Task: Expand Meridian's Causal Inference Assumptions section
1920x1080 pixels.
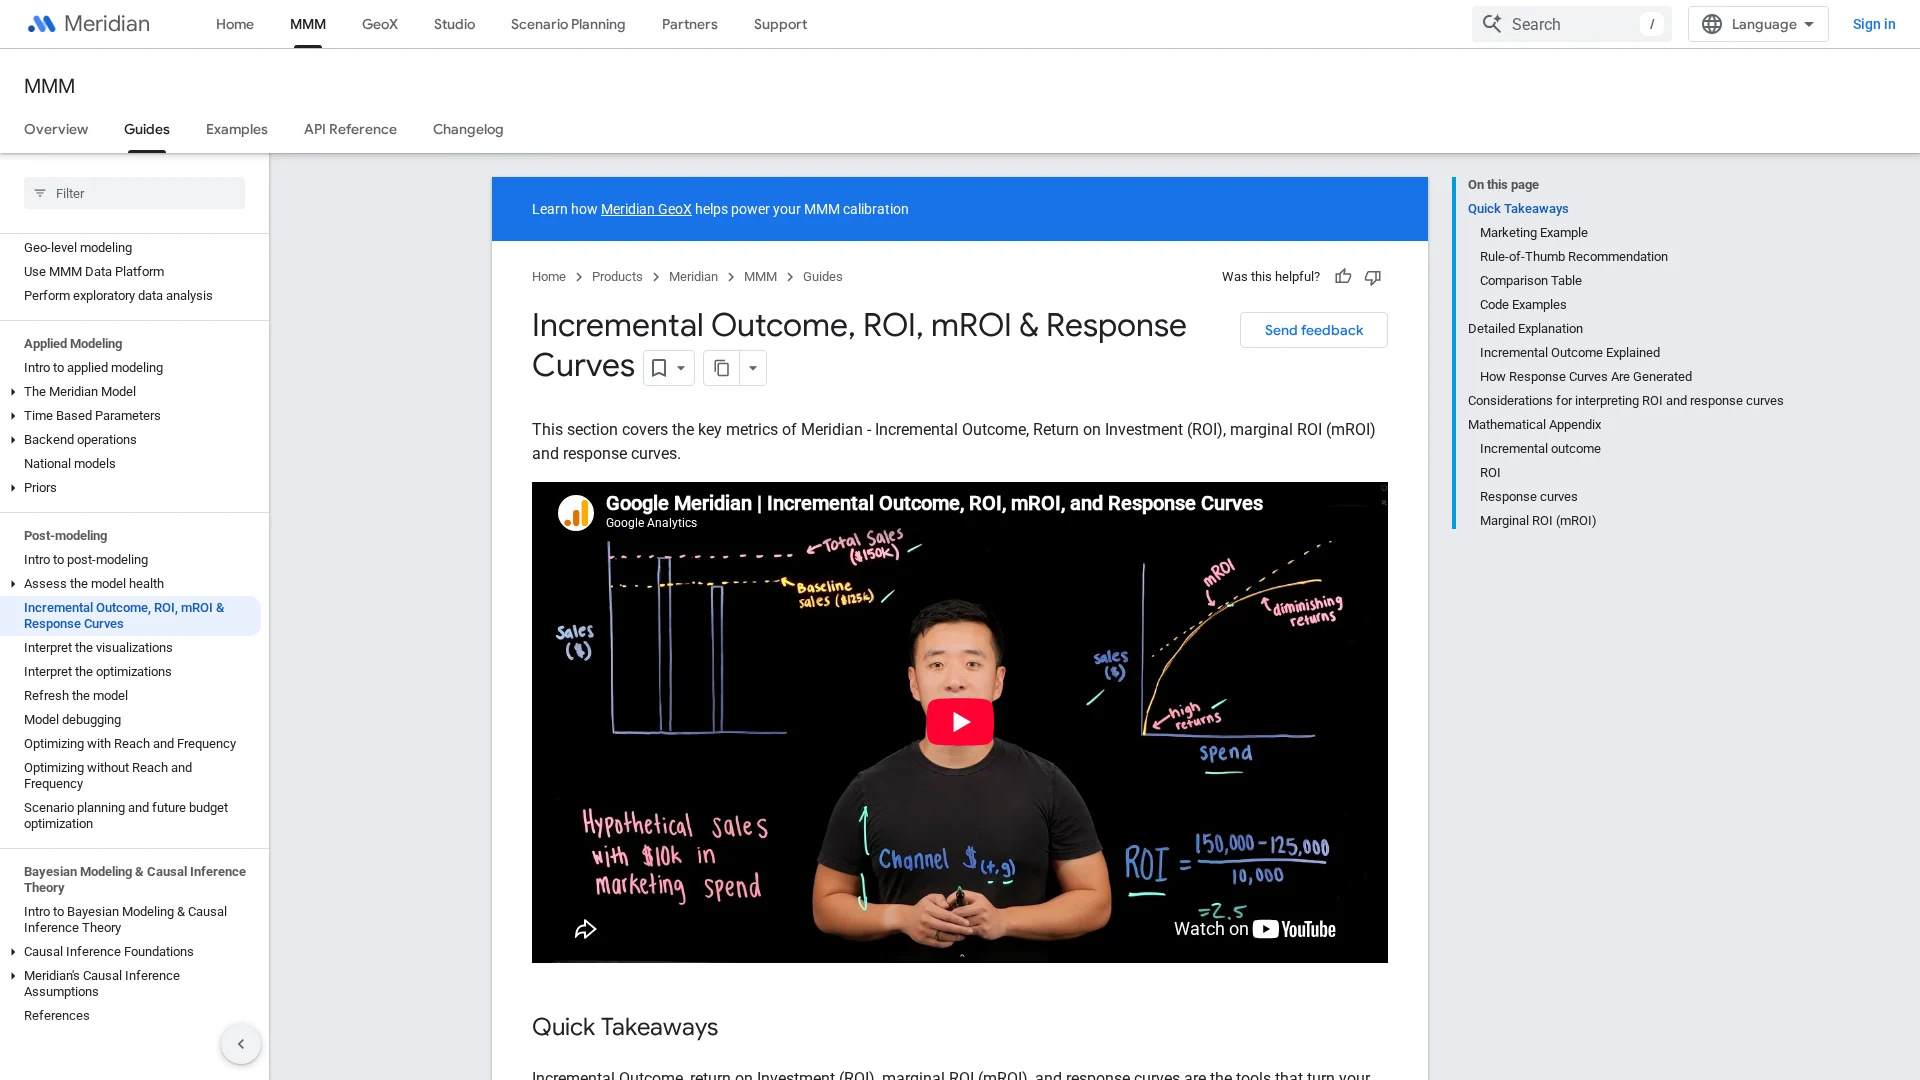Action: pos(13,976)
